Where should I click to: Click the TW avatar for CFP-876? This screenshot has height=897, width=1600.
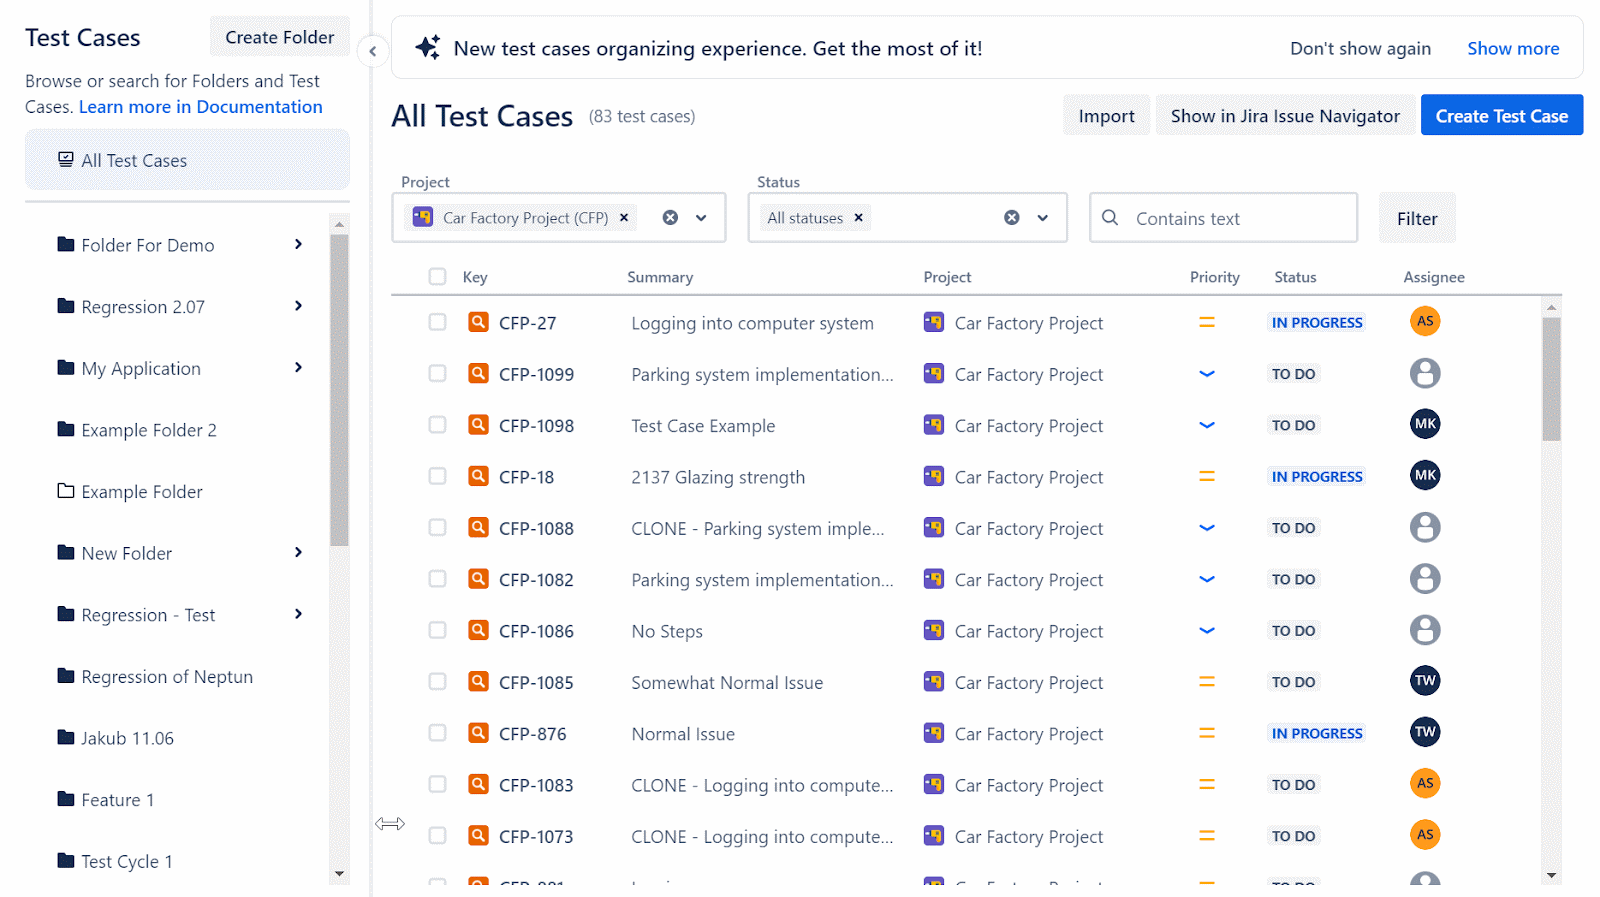tap(1425, 732)
